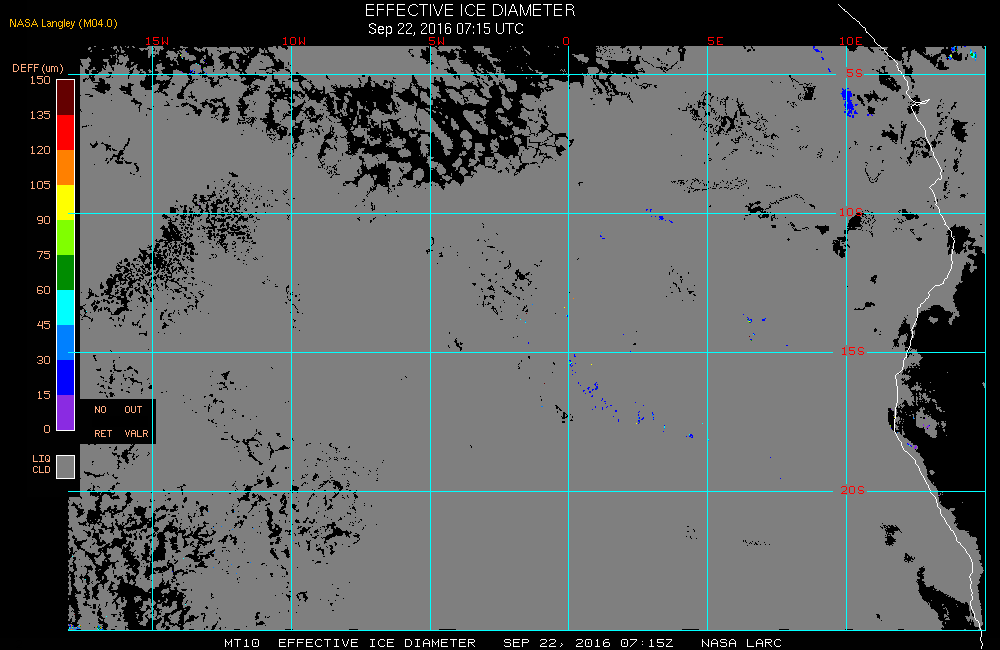Click the Sep 22, 2016 07:15 UTC timestamp
Viewport: 1000px width, 650px height.
tap(446, 29)
